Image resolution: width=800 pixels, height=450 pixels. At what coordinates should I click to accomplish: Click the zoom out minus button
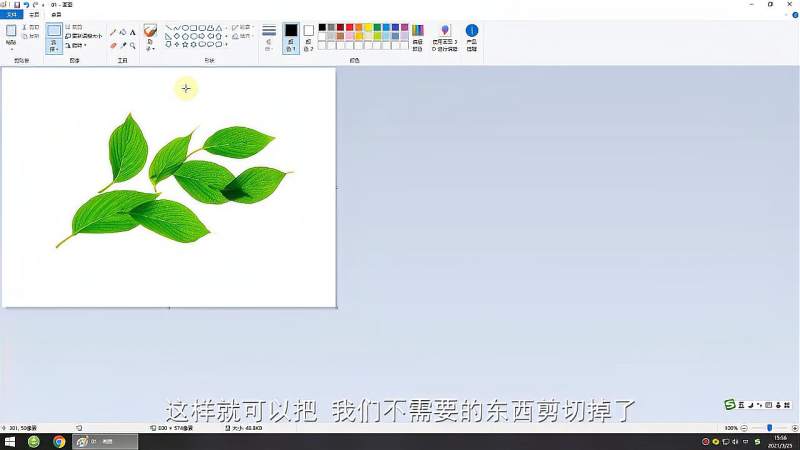click(x=744, y=428)
